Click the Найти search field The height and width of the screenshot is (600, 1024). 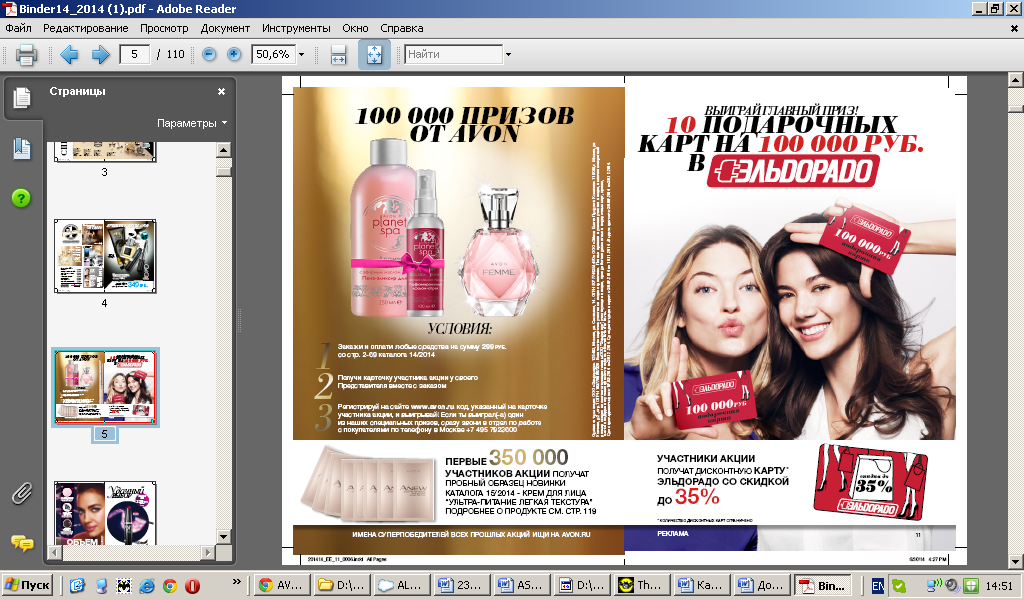click(453, 54)
